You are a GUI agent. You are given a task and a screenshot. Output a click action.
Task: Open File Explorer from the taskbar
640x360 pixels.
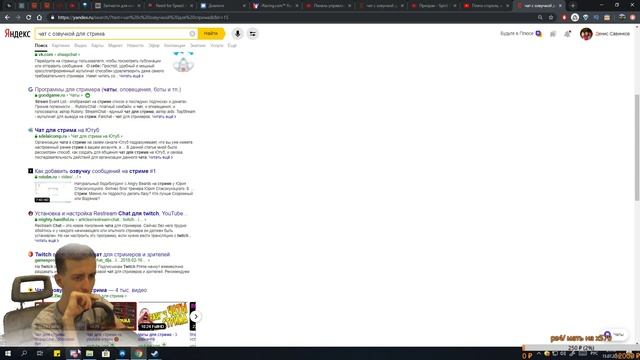tap(89, 353)
